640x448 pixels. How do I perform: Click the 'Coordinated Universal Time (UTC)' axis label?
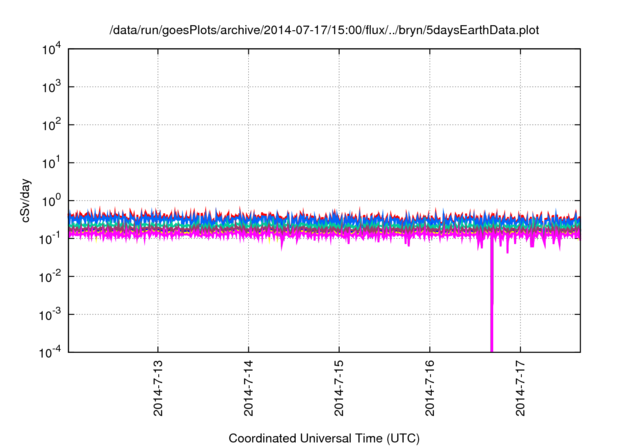tap(324, 438)
